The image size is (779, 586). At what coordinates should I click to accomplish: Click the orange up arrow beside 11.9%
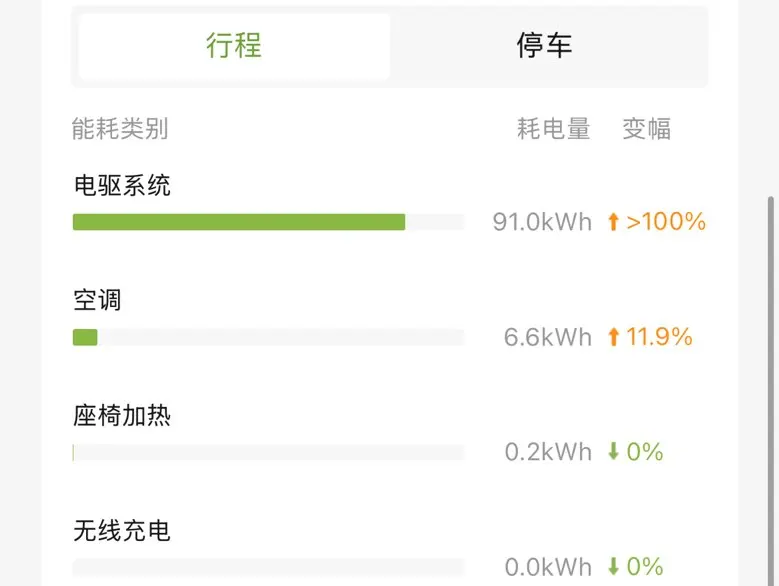pyautogui.click(x=614, y=337)
